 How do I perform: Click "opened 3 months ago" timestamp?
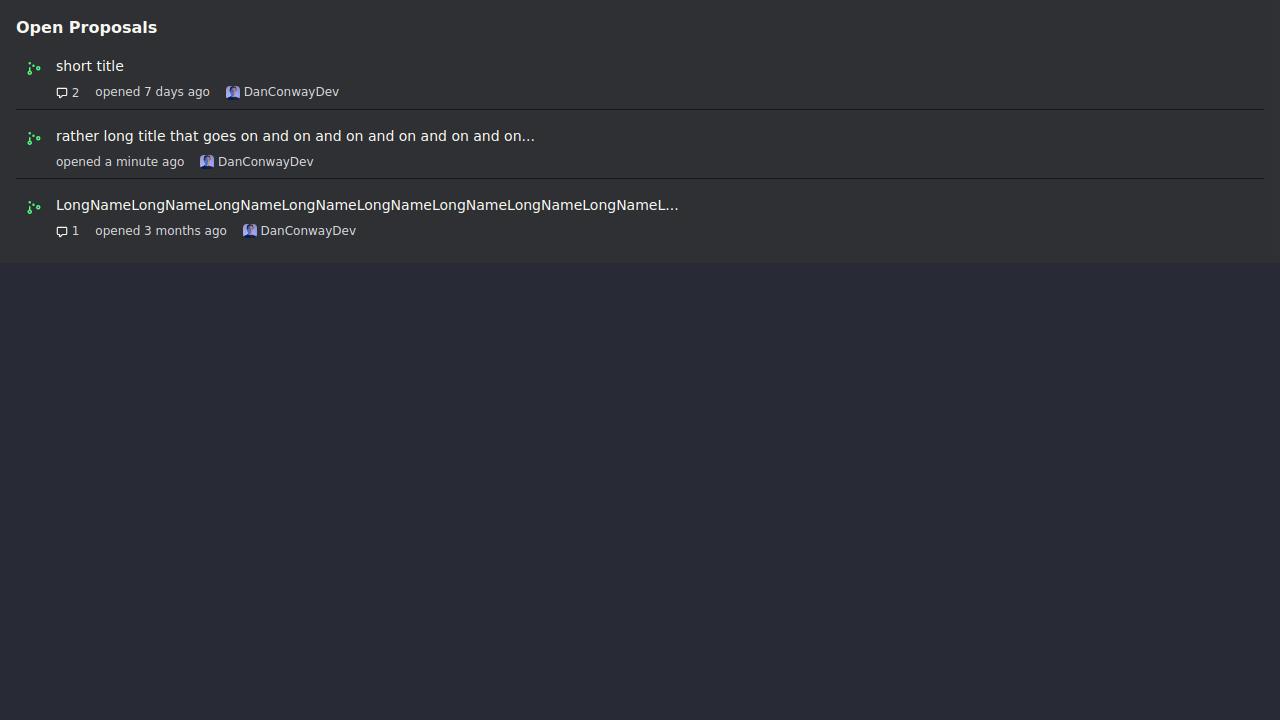pos(161,231)
